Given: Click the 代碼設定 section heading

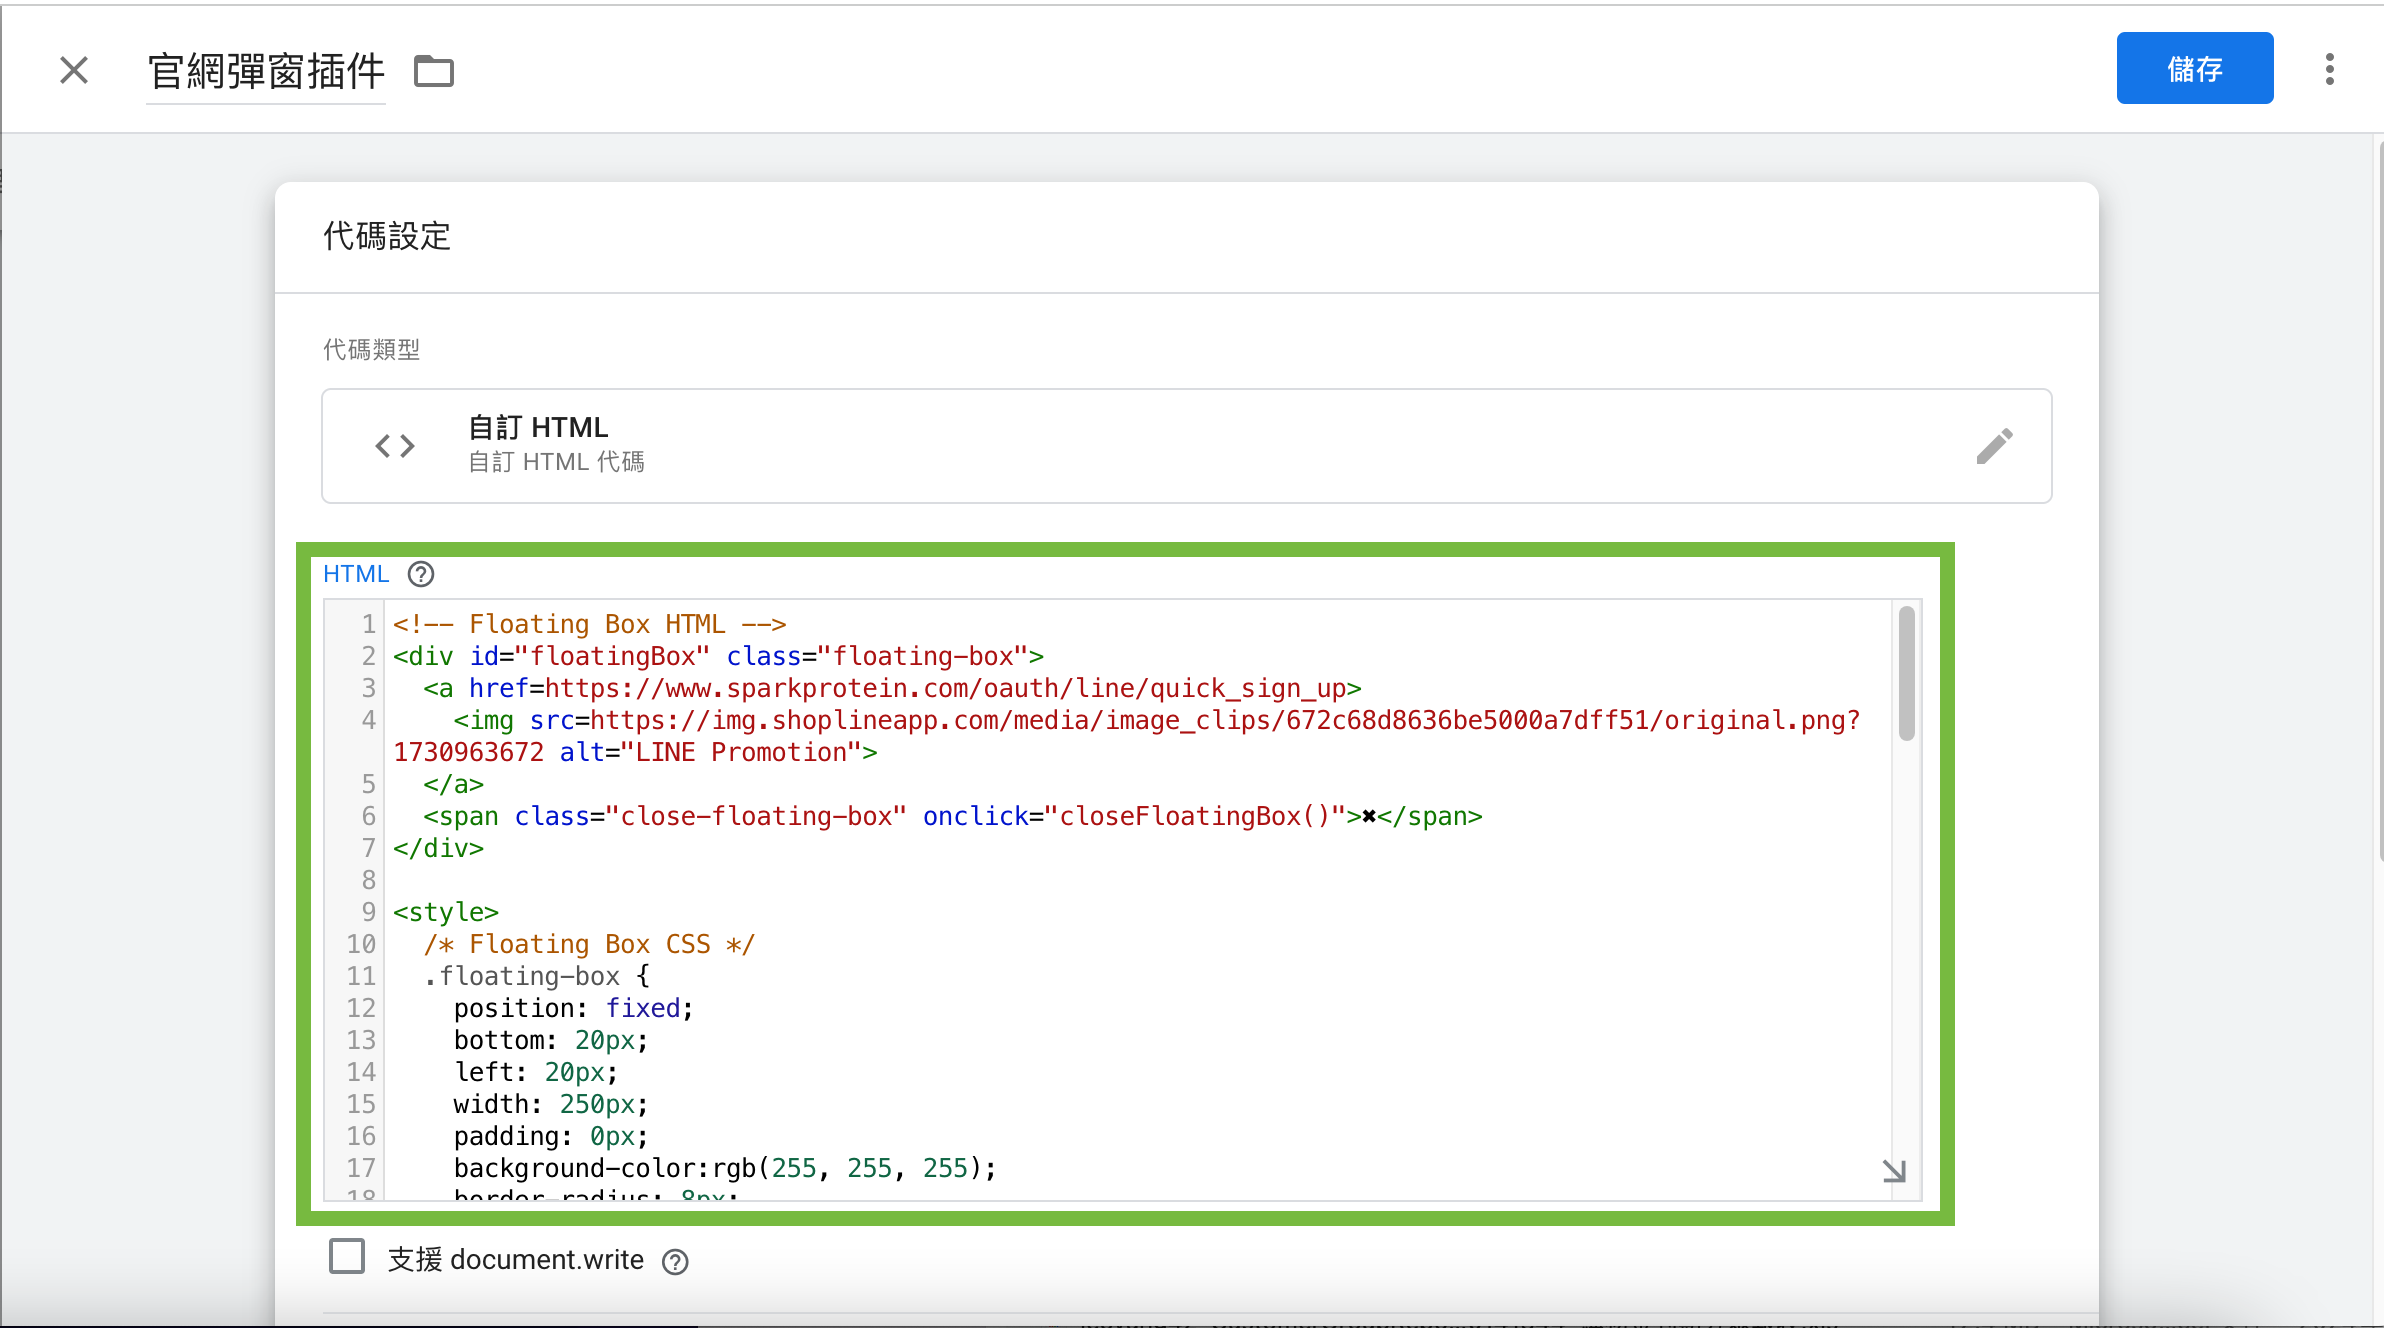Looking at the screenshot, I should pyautogui.click(x=387, y=237).
